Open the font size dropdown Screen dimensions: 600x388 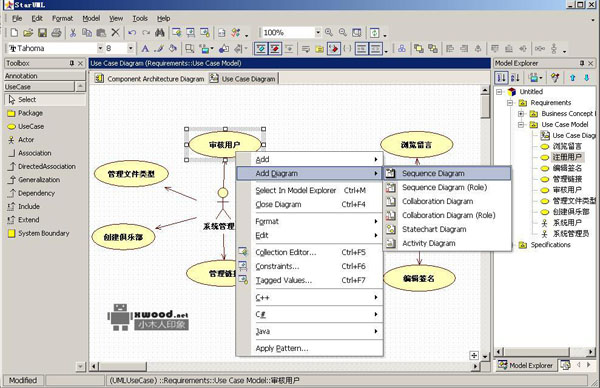[130, 48]
